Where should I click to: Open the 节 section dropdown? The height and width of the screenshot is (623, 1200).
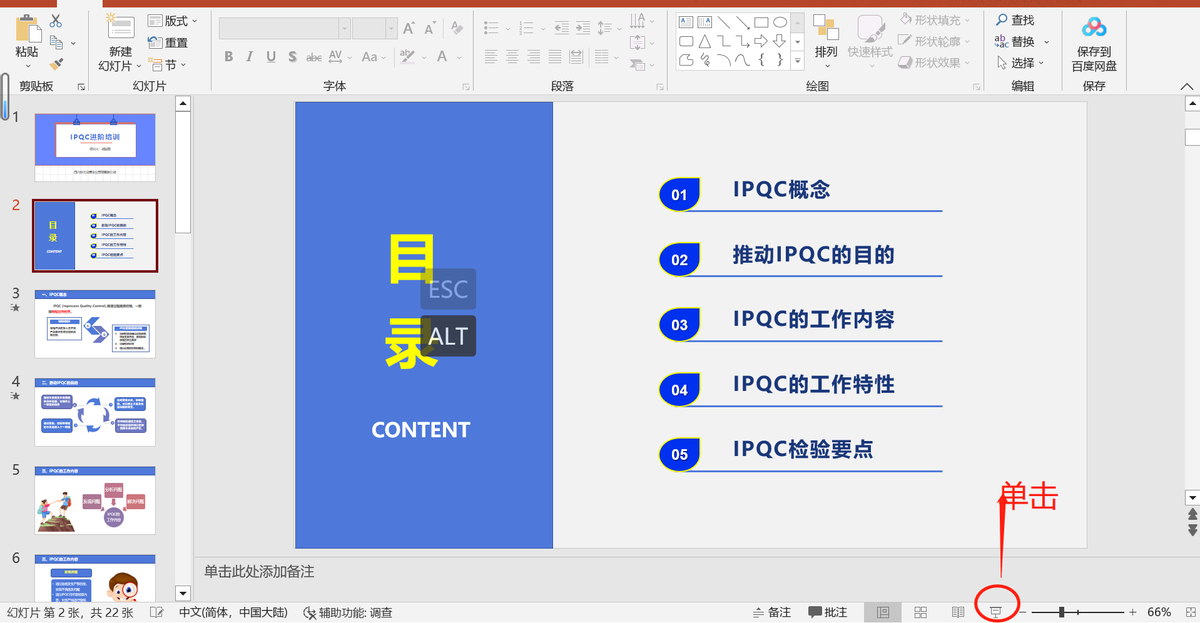click(166, 65)
